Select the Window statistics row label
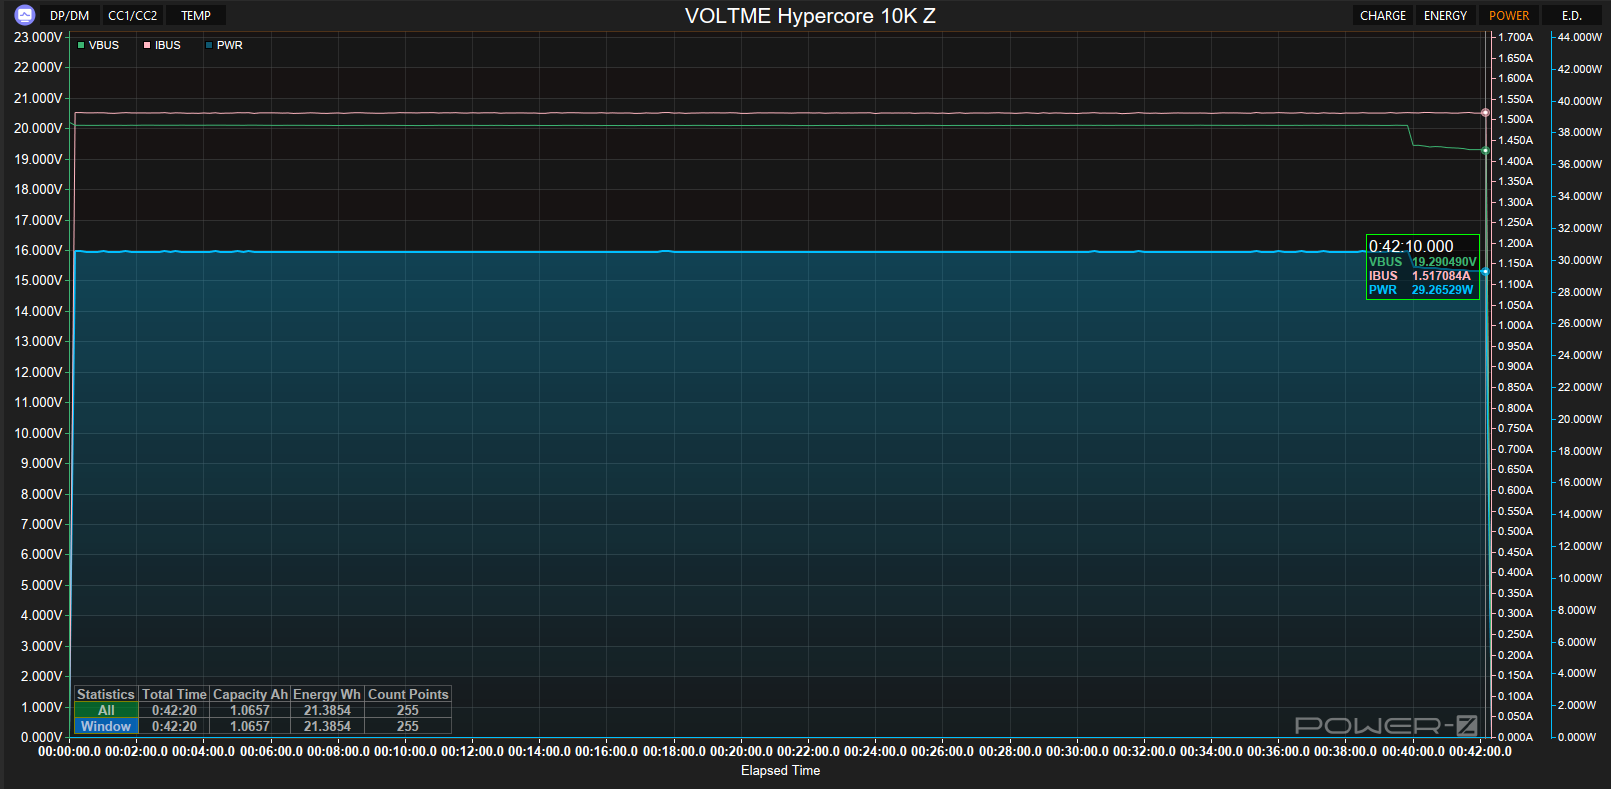Screen dimensions: 1611x789 pyautogui.click(x=106, y=726)
